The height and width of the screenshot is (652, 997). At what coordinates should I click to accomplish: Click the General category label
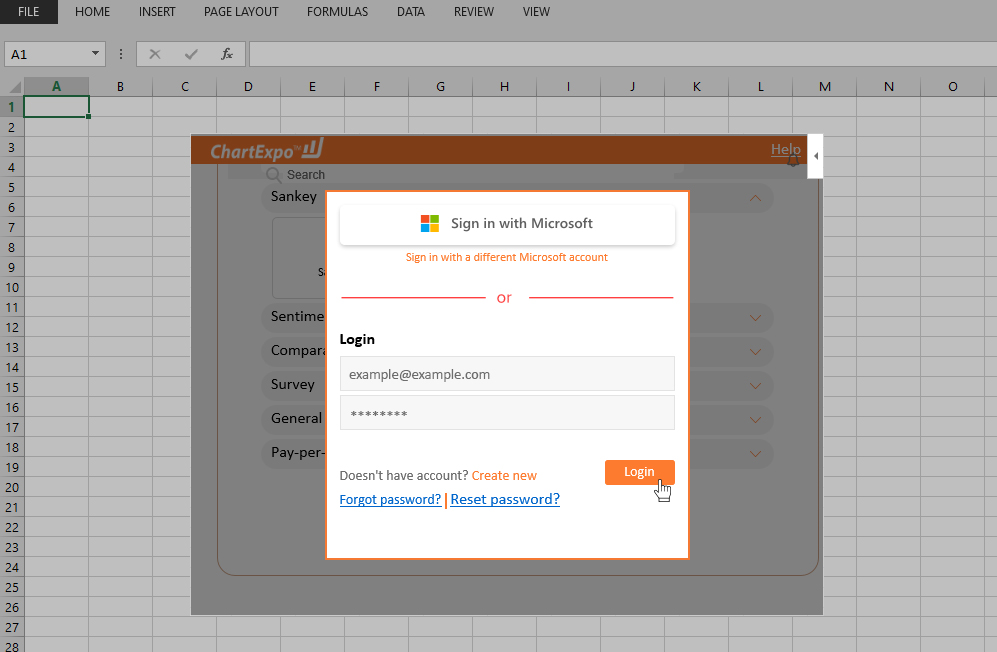coord(296,419)
